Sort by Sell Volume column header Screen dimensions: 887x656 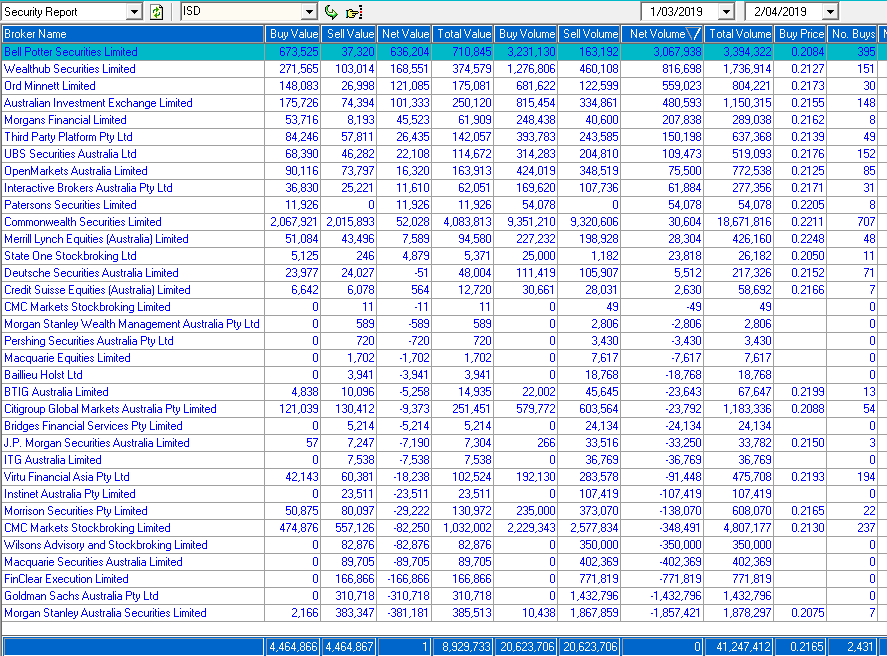[x=589, y=34]
